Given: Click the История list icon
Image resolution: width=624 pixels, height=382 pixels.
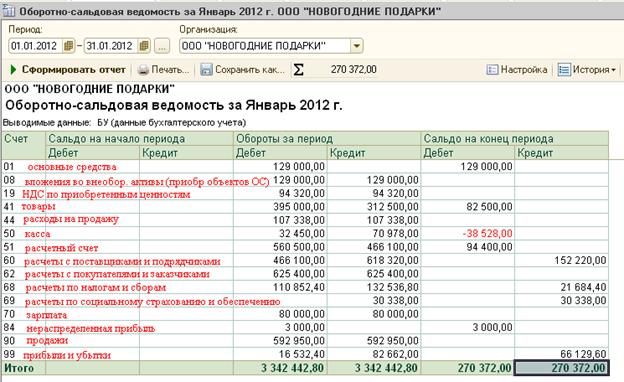Looking at the screenshot, I should tap(564, 70).
